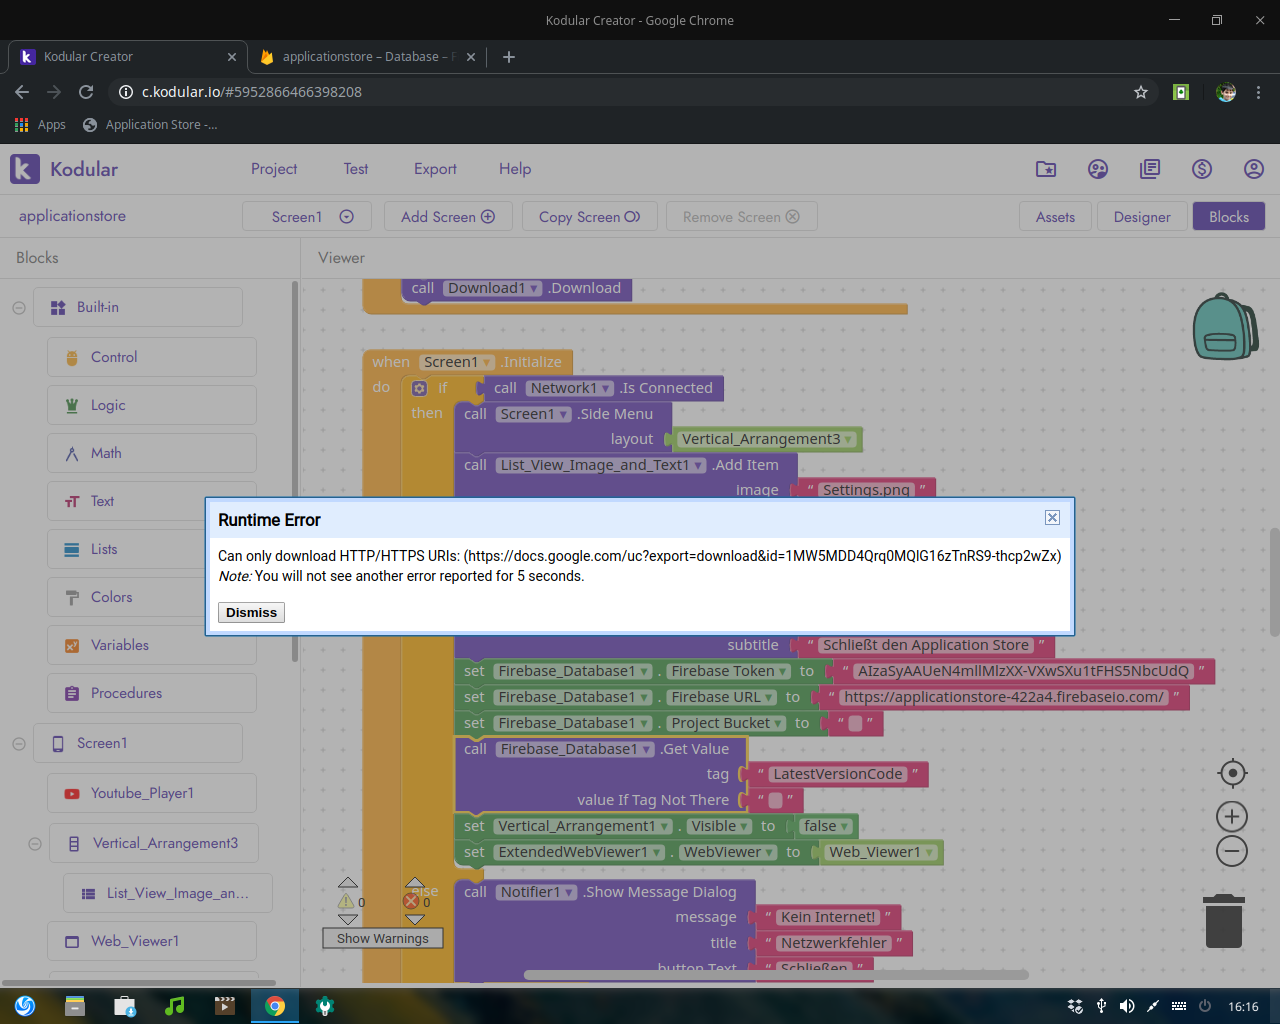Select the Math blocks drawer
The height and width of the screenshot is (1024, 1280).
coord(152,453)
